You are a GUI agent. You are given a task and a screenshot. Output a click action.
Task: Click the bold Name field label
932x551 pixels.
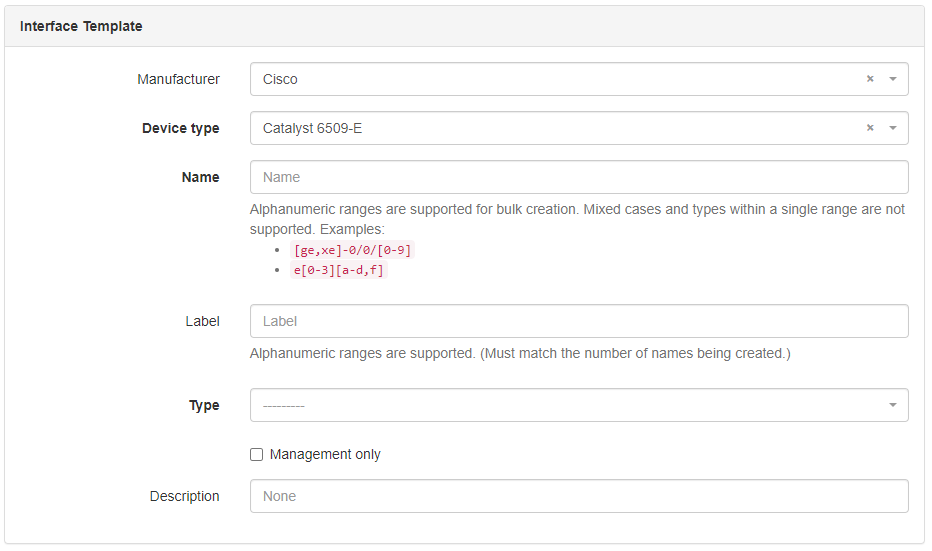point(200,177)
